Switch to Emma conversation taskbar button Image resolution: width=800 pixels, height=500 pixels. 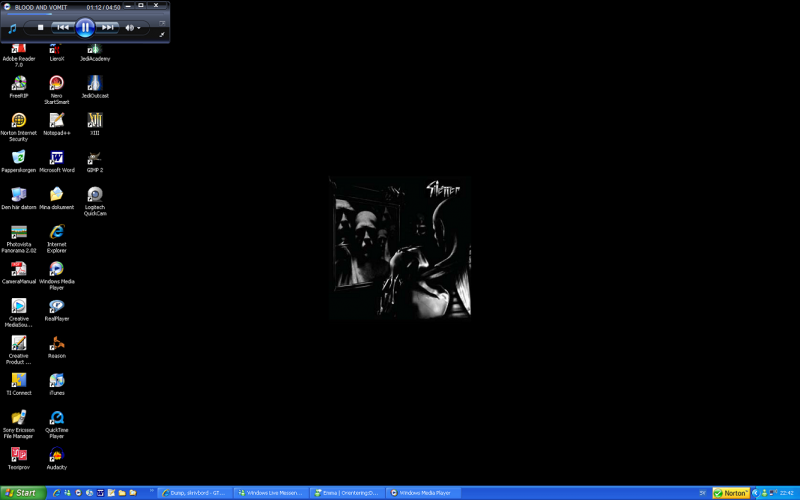pyautogui.click(x=347, y=493)
